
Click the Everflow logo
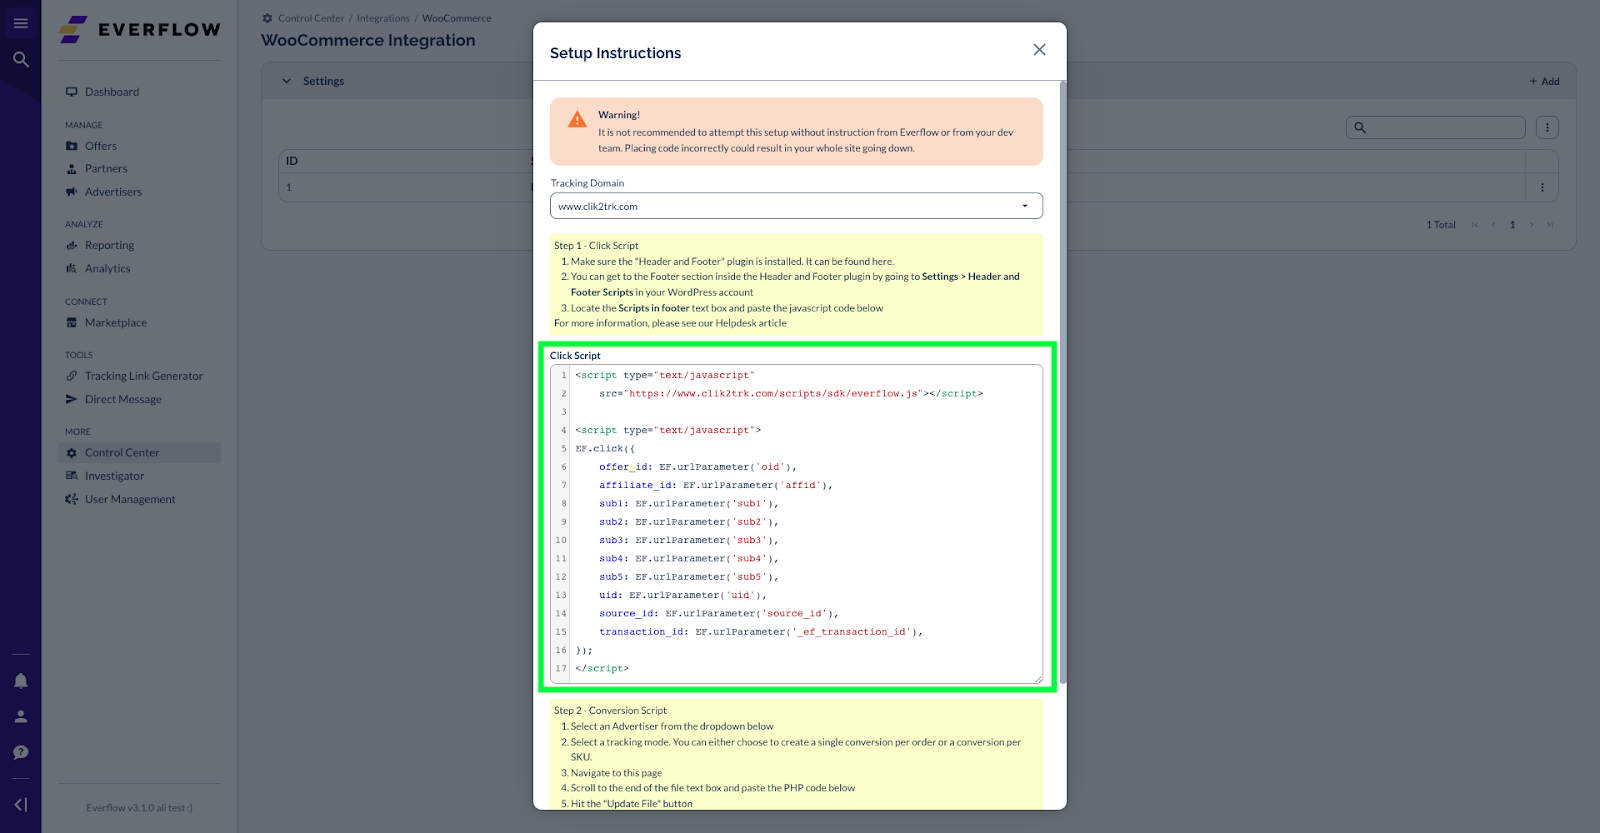[140, 30]
